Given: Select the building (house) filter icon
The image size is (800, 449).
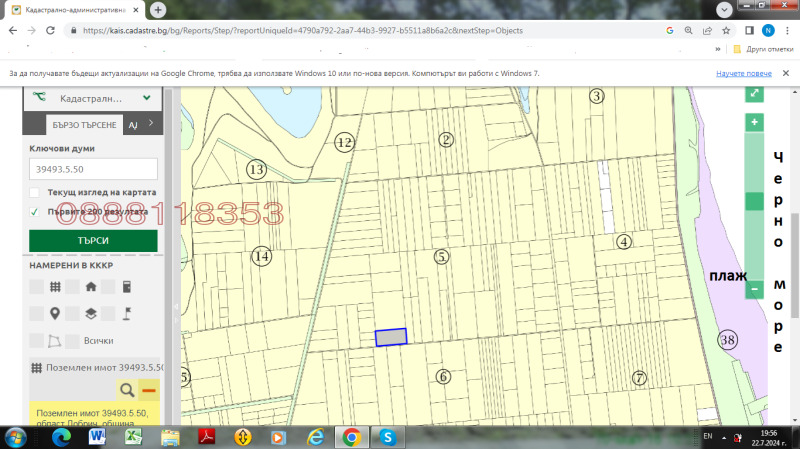Looking at the screenshot, I should 91,287.
